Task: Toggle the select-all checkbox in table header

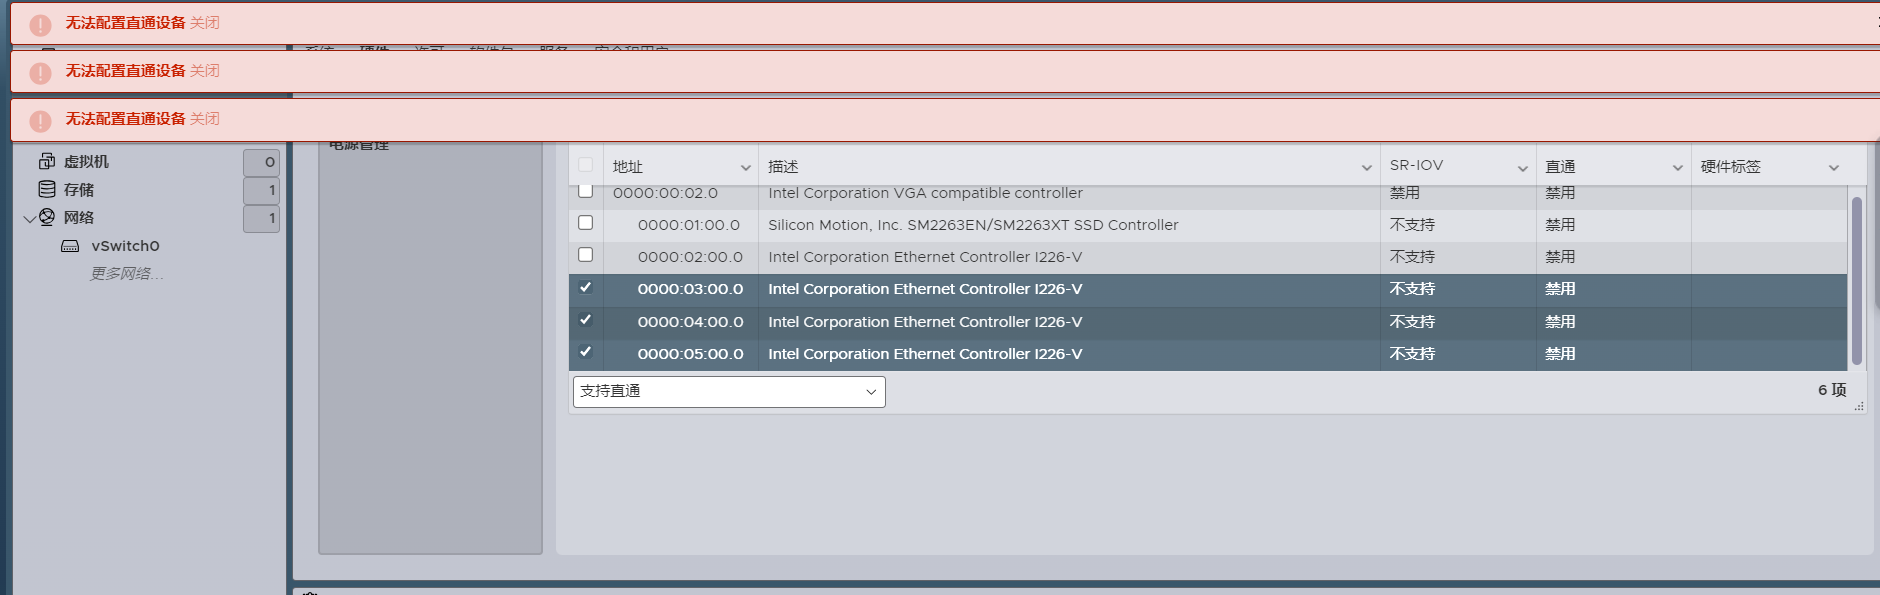Action: pyautogui.click(x=586, y=165)
